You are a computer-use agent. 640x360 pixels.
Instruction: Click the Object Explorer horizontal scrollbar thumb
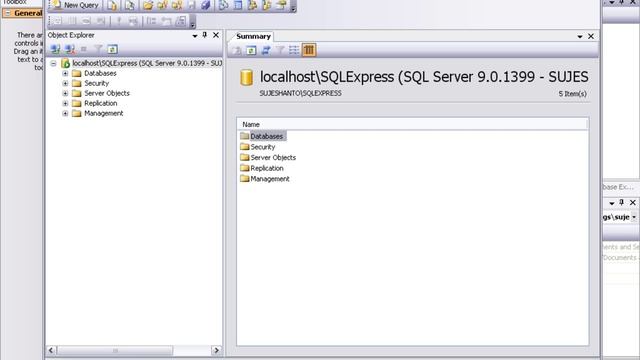(x=115, y=350)
